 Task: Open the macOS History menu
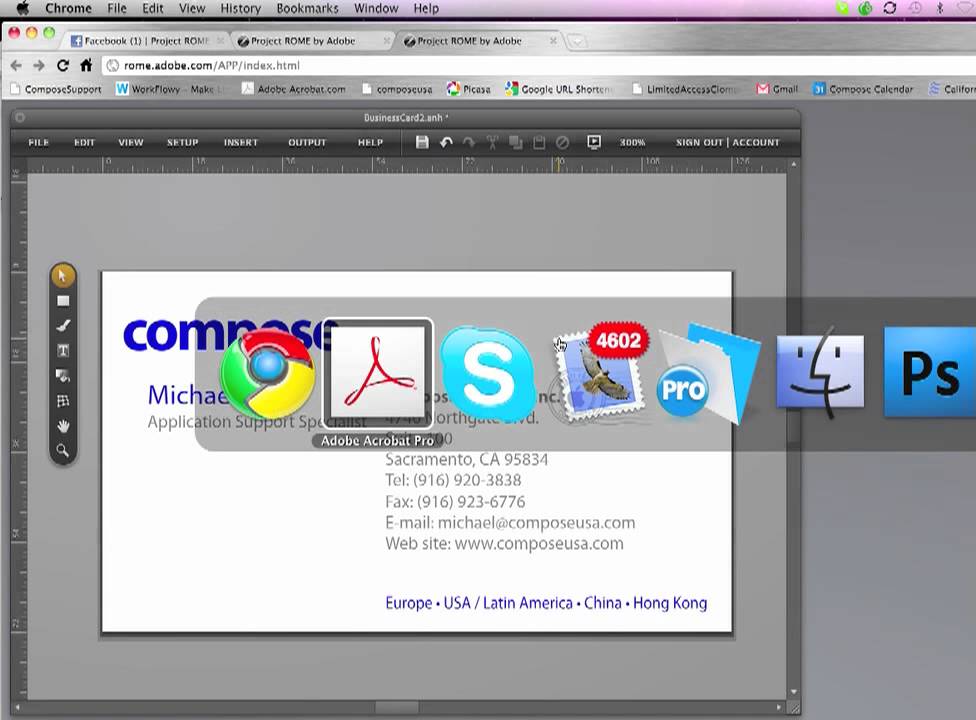[x=240, y=9]
